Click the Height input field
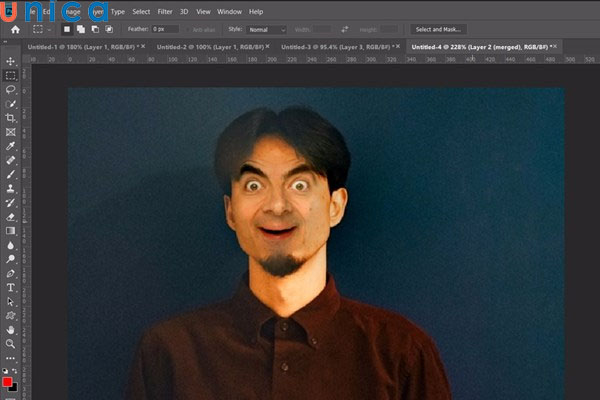The width and height of the screenshot is (600, 400). pos(389,29)
